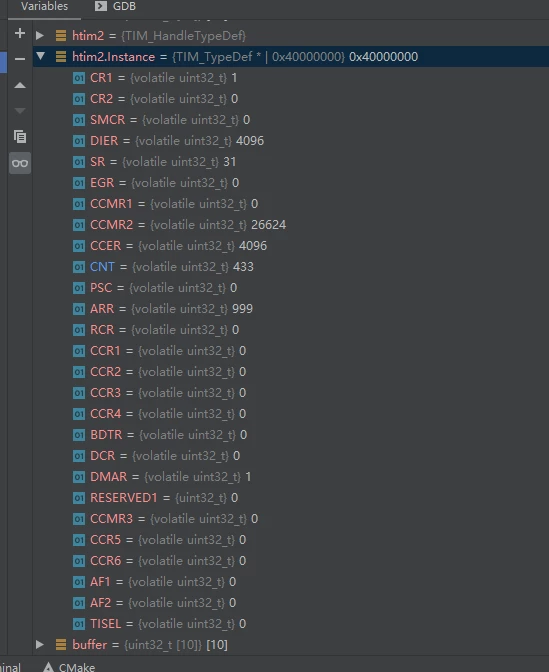This screenshot has width=549, height=672.
Task: Expand the htim2 variable node
Action: pos(40,35)
